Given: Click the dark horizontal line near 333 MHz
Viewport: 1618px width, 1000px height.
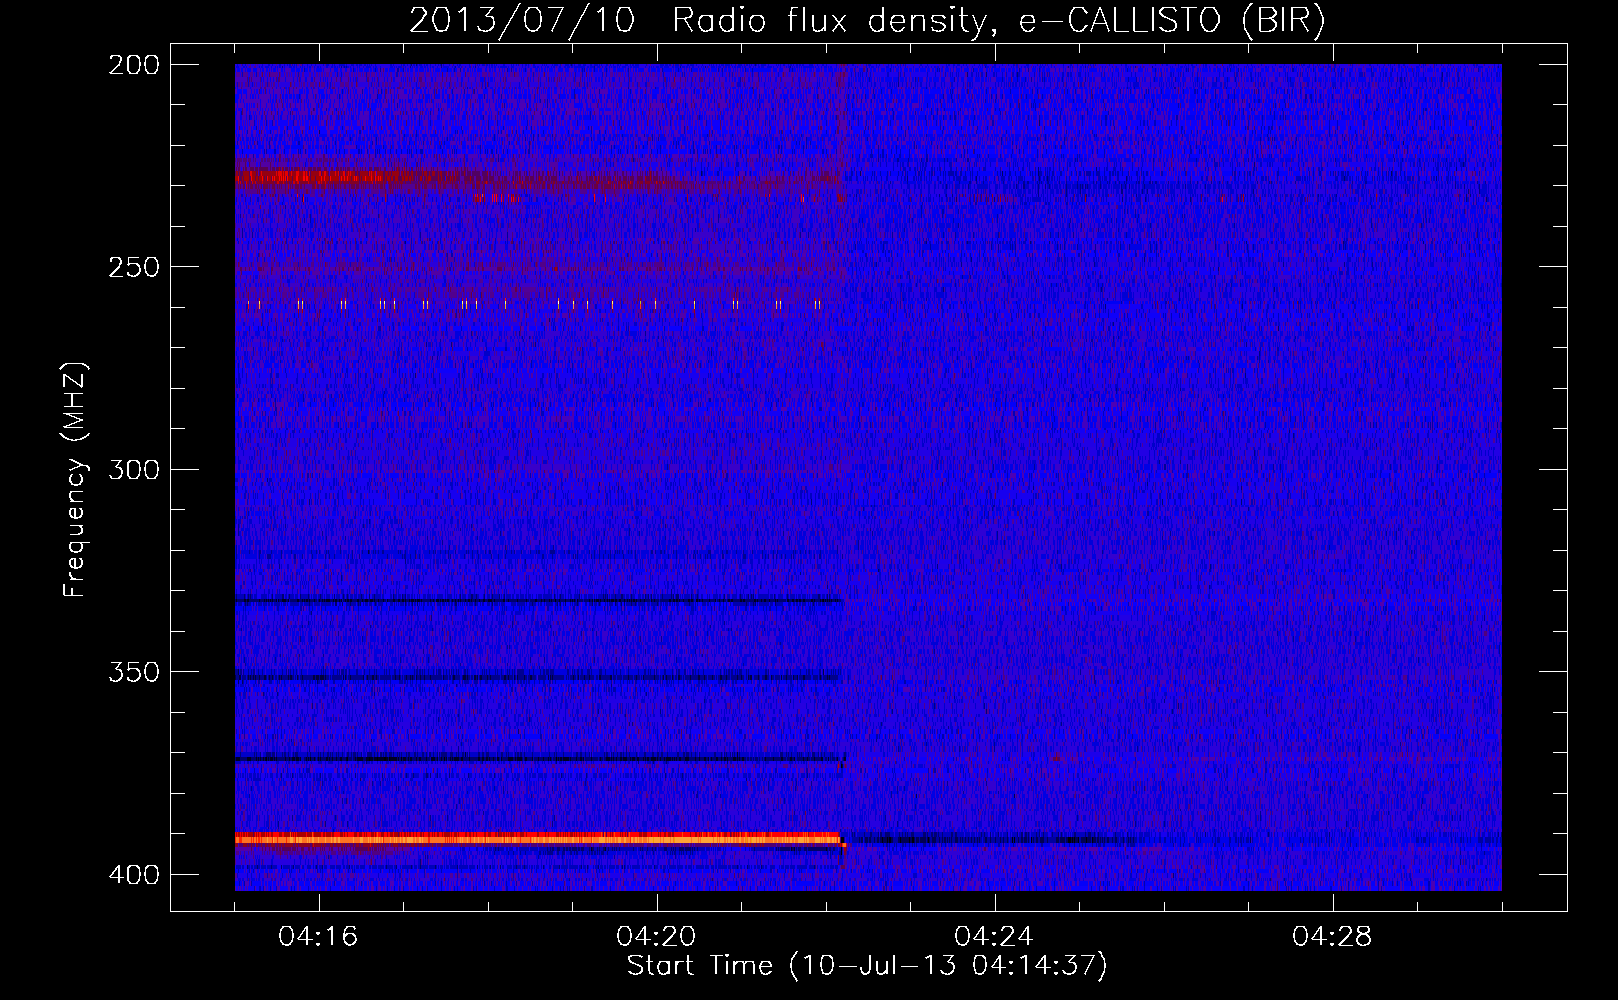Looking at the screenshot, I should click(x=539, y=601).
